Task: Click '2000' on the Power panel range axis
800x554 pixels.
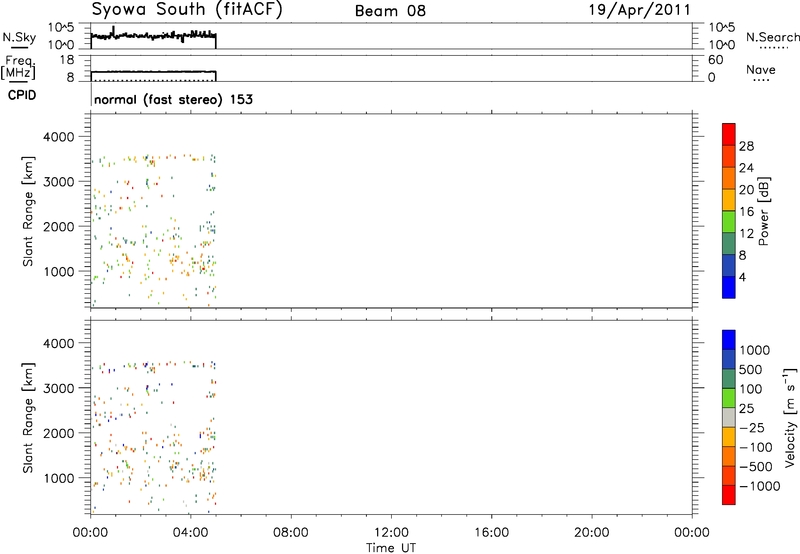Action: 58,226
